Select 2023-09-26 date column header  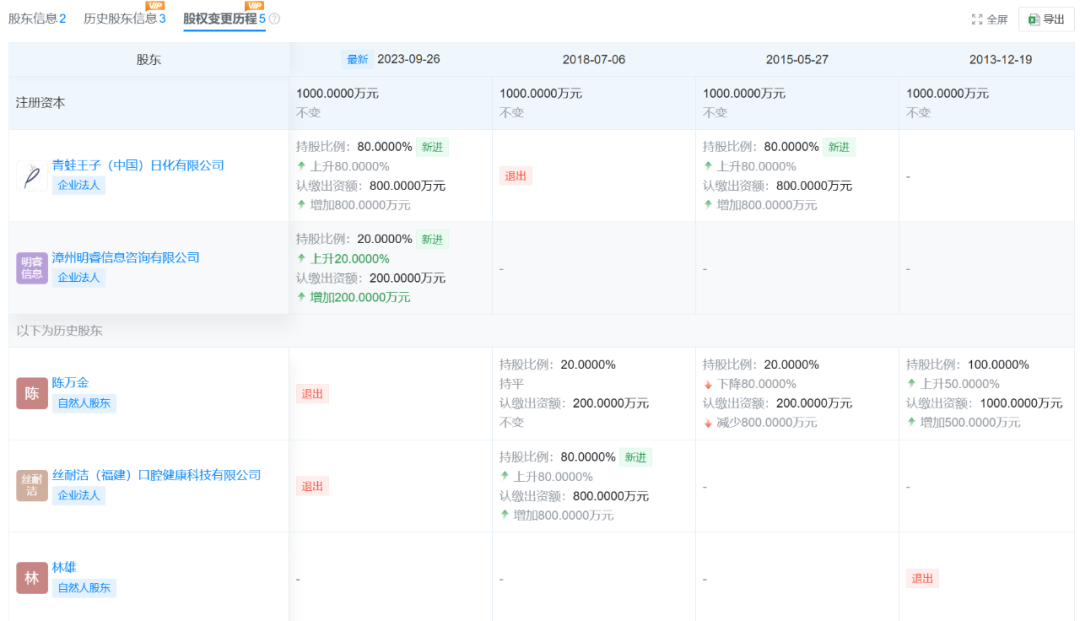pyautogui.click(x=408, y=59)
